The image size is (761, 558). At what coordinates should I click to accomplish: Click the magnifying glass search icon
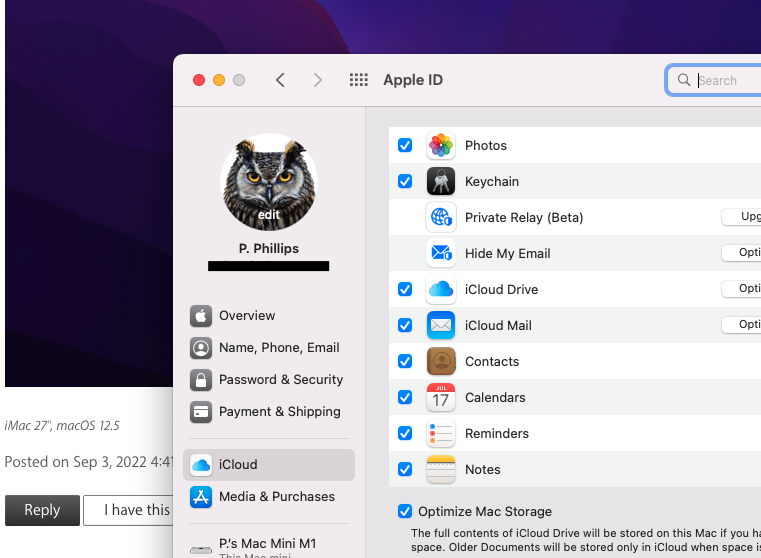pos(684,80)
